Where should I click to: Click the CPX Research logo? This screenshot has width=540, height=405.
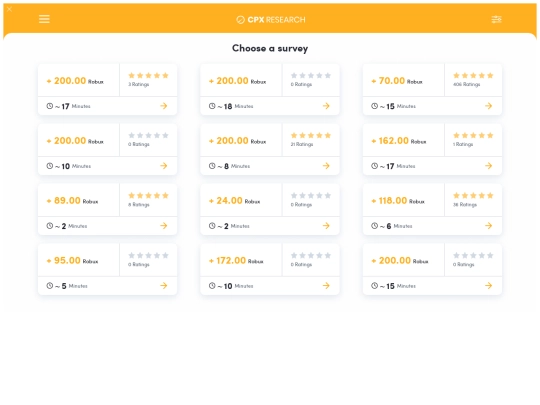click(271, 20)
